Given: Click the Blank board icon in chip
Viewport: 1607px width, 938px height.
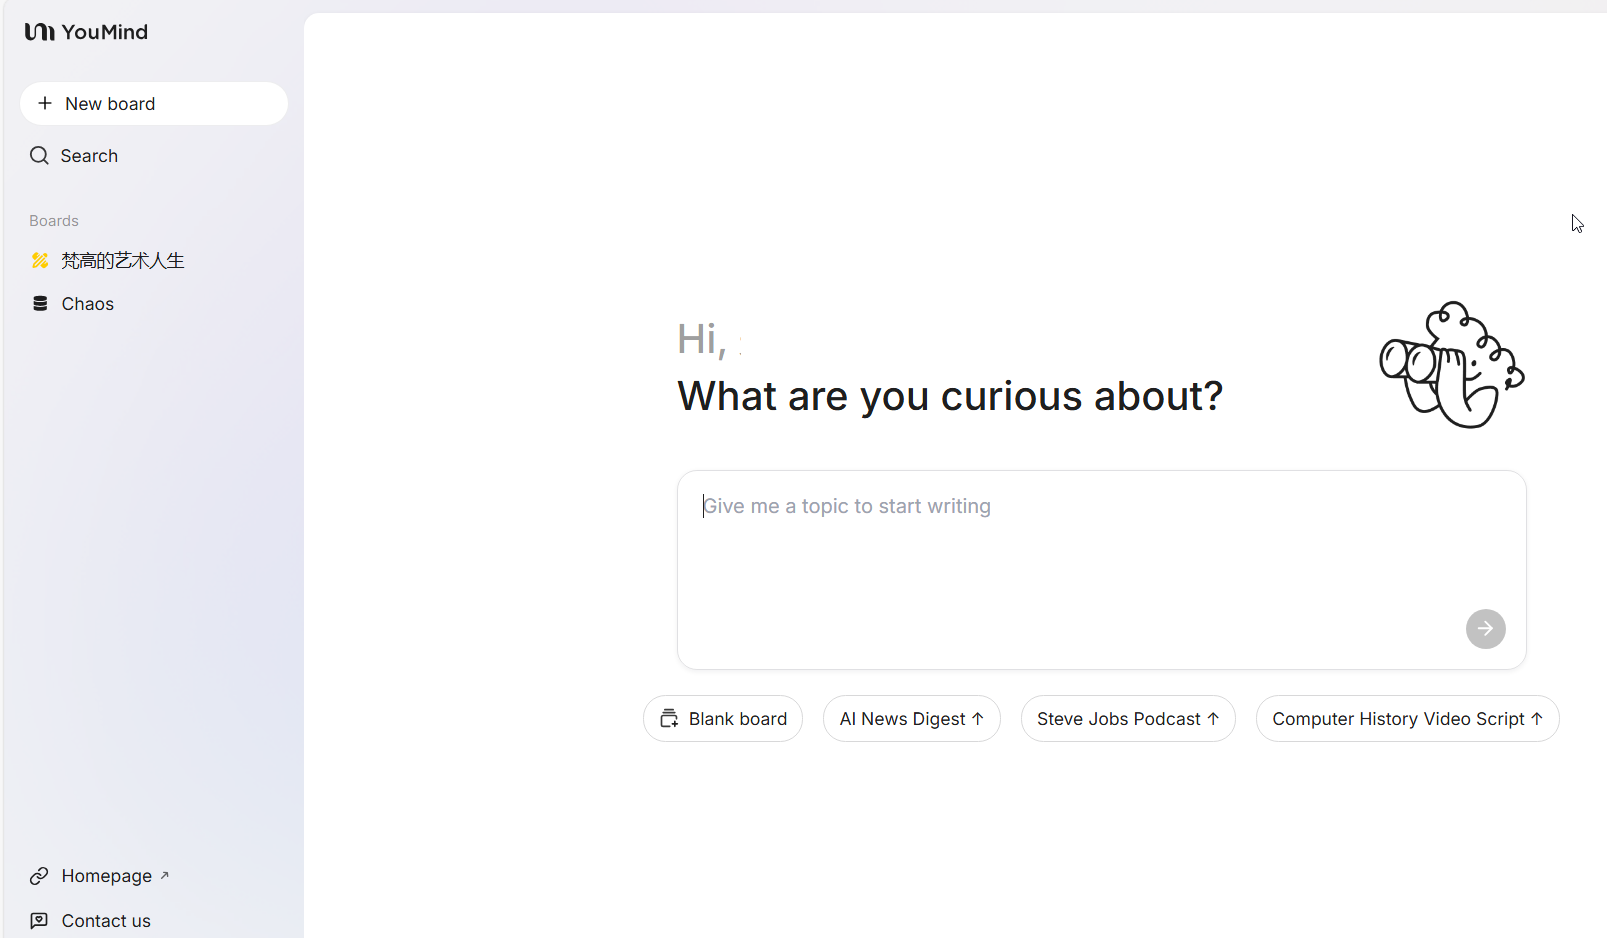Looking at the screenshot, I should coord(669,718).
